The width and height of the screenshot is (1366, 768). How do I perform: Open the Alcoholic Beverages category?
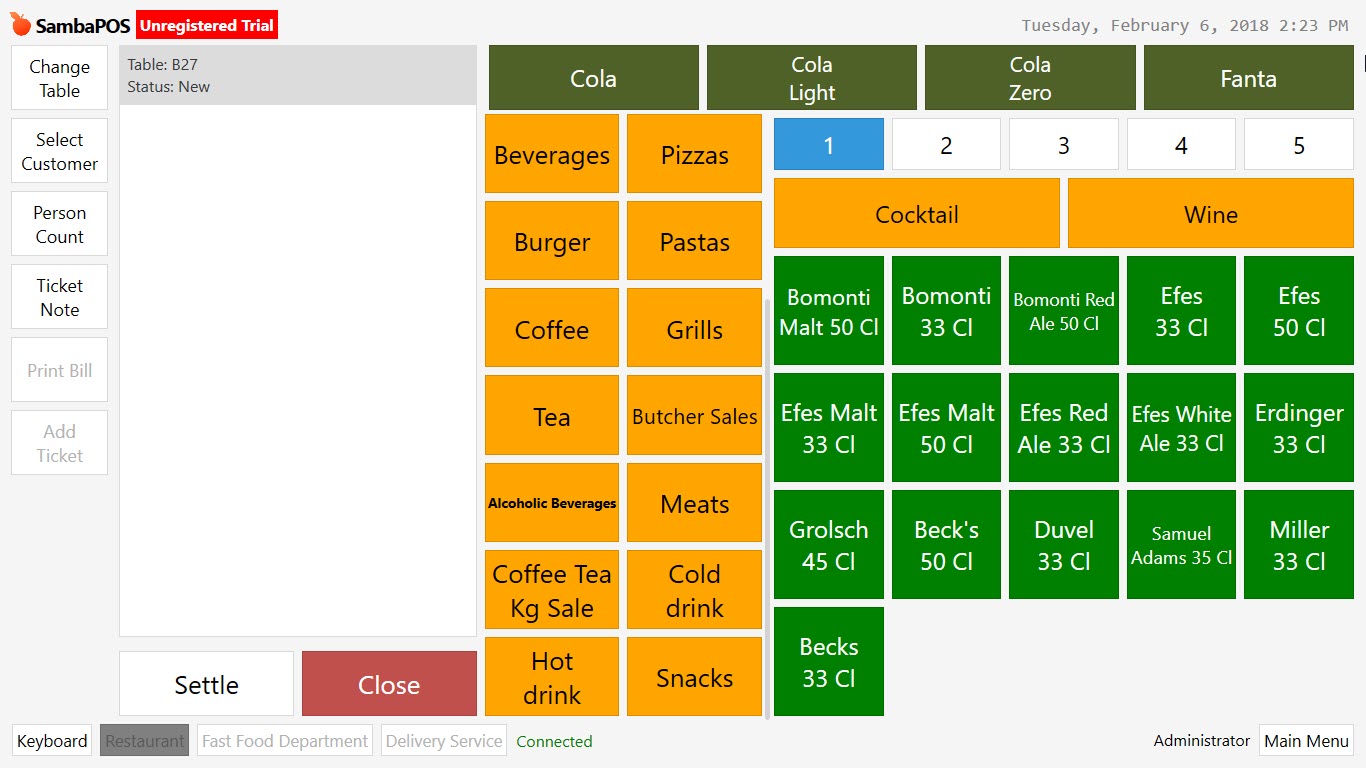pos(551,502)
